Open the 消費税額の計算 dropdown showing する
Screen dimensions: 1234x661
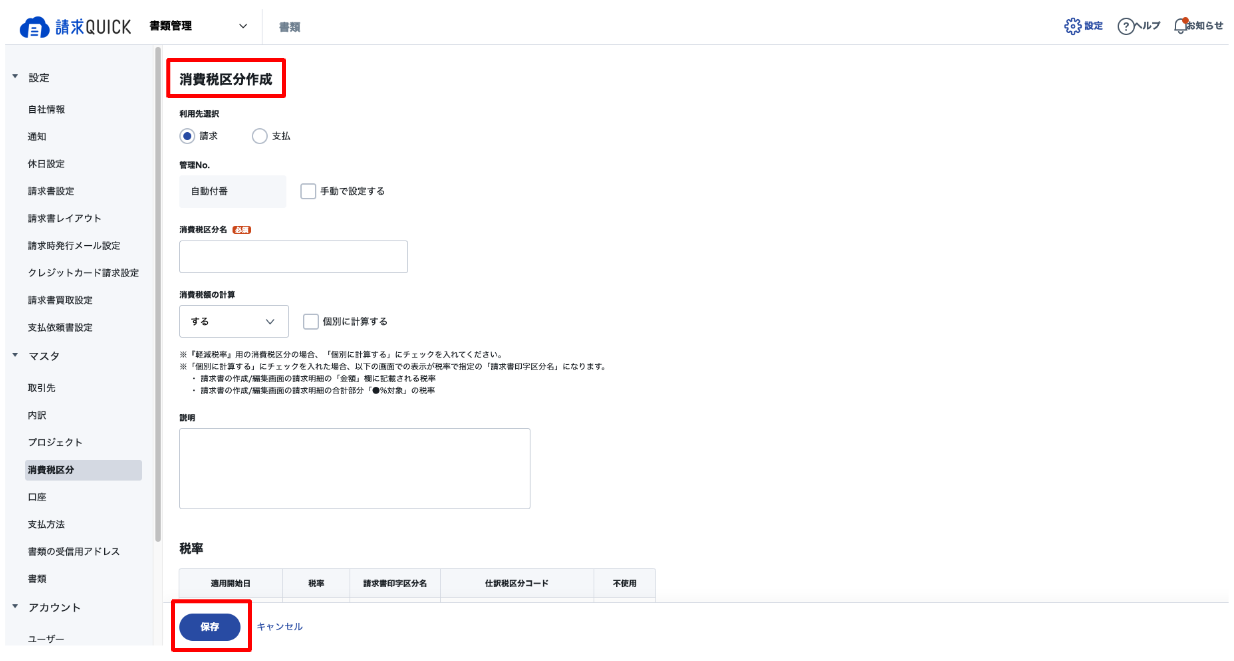click(234, 322)
